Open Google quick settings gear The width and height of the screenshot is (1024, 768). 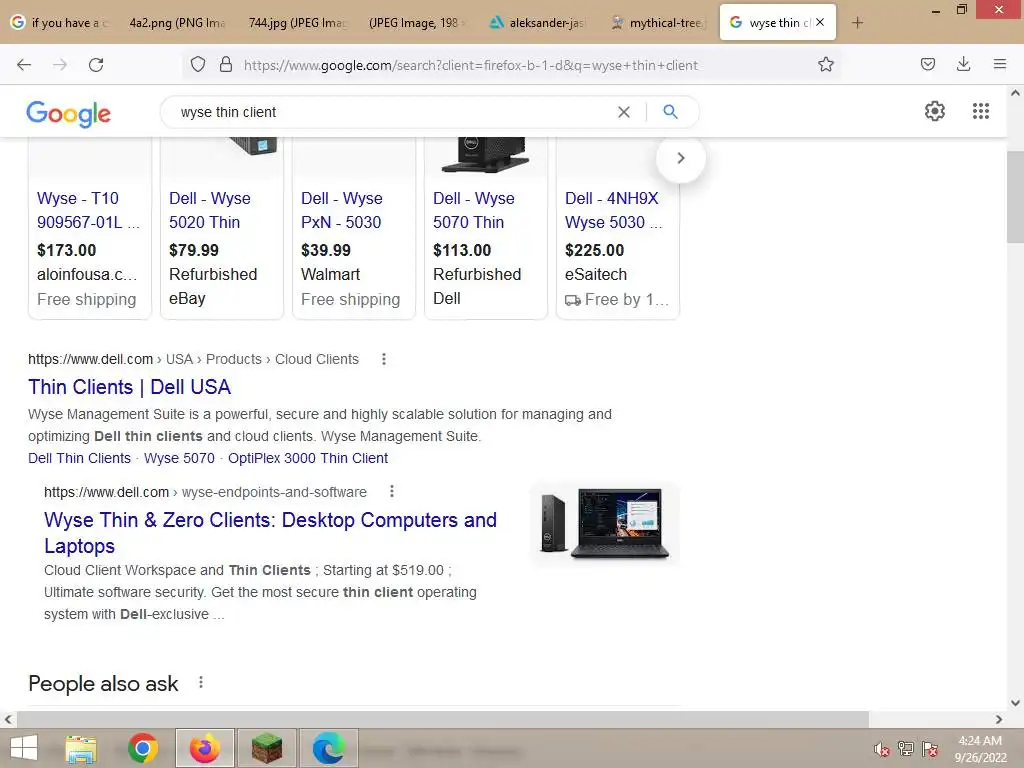coord(935,111)
